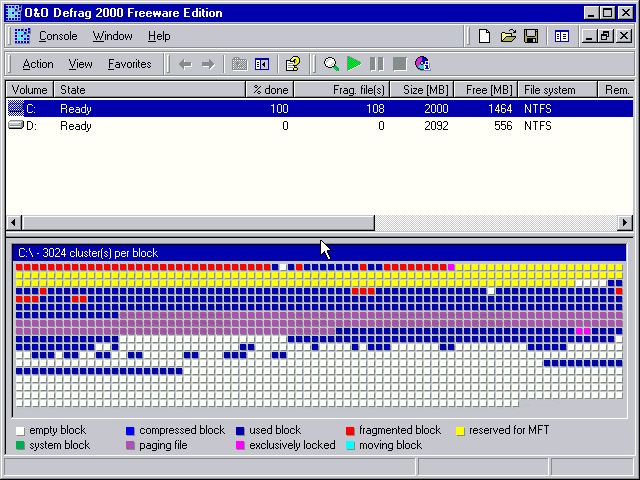Click Ready state of C: volume
Viewport: 640px width, 480px height.
click(76, 109)
